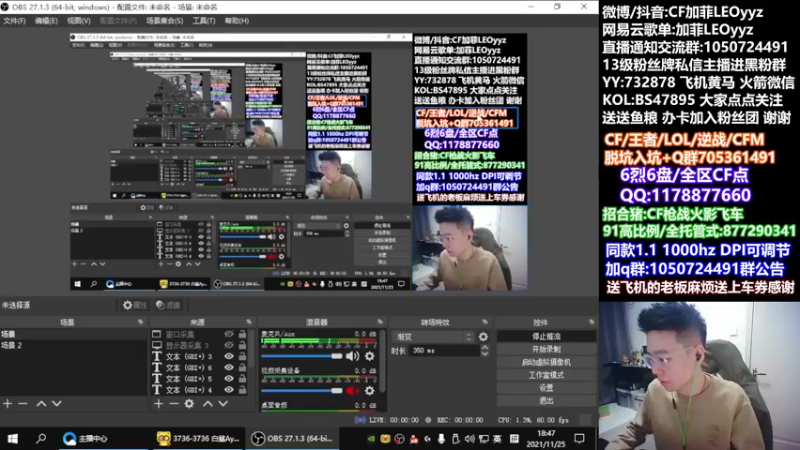Click the 滤镜 button above the 来源 panel

[168, 305]
